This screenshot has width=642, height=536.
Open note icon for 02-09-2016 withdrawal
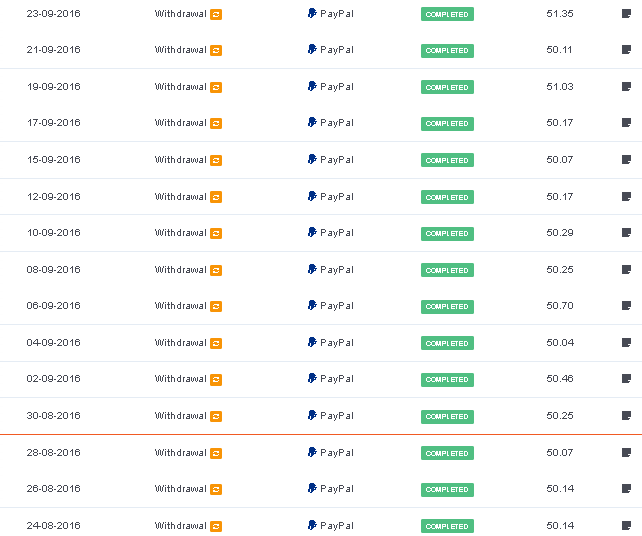click(626, 378)
